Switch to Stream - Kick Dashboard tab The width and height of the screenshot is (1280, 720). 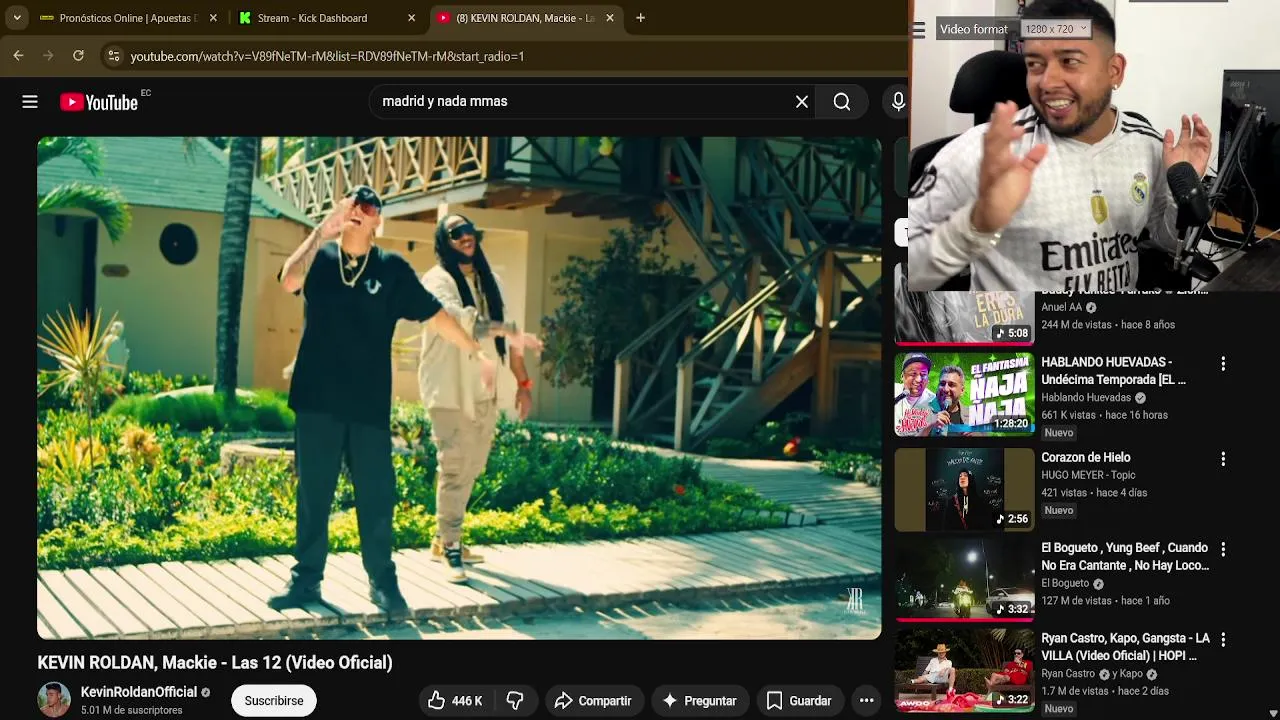(x=326, y=18)
